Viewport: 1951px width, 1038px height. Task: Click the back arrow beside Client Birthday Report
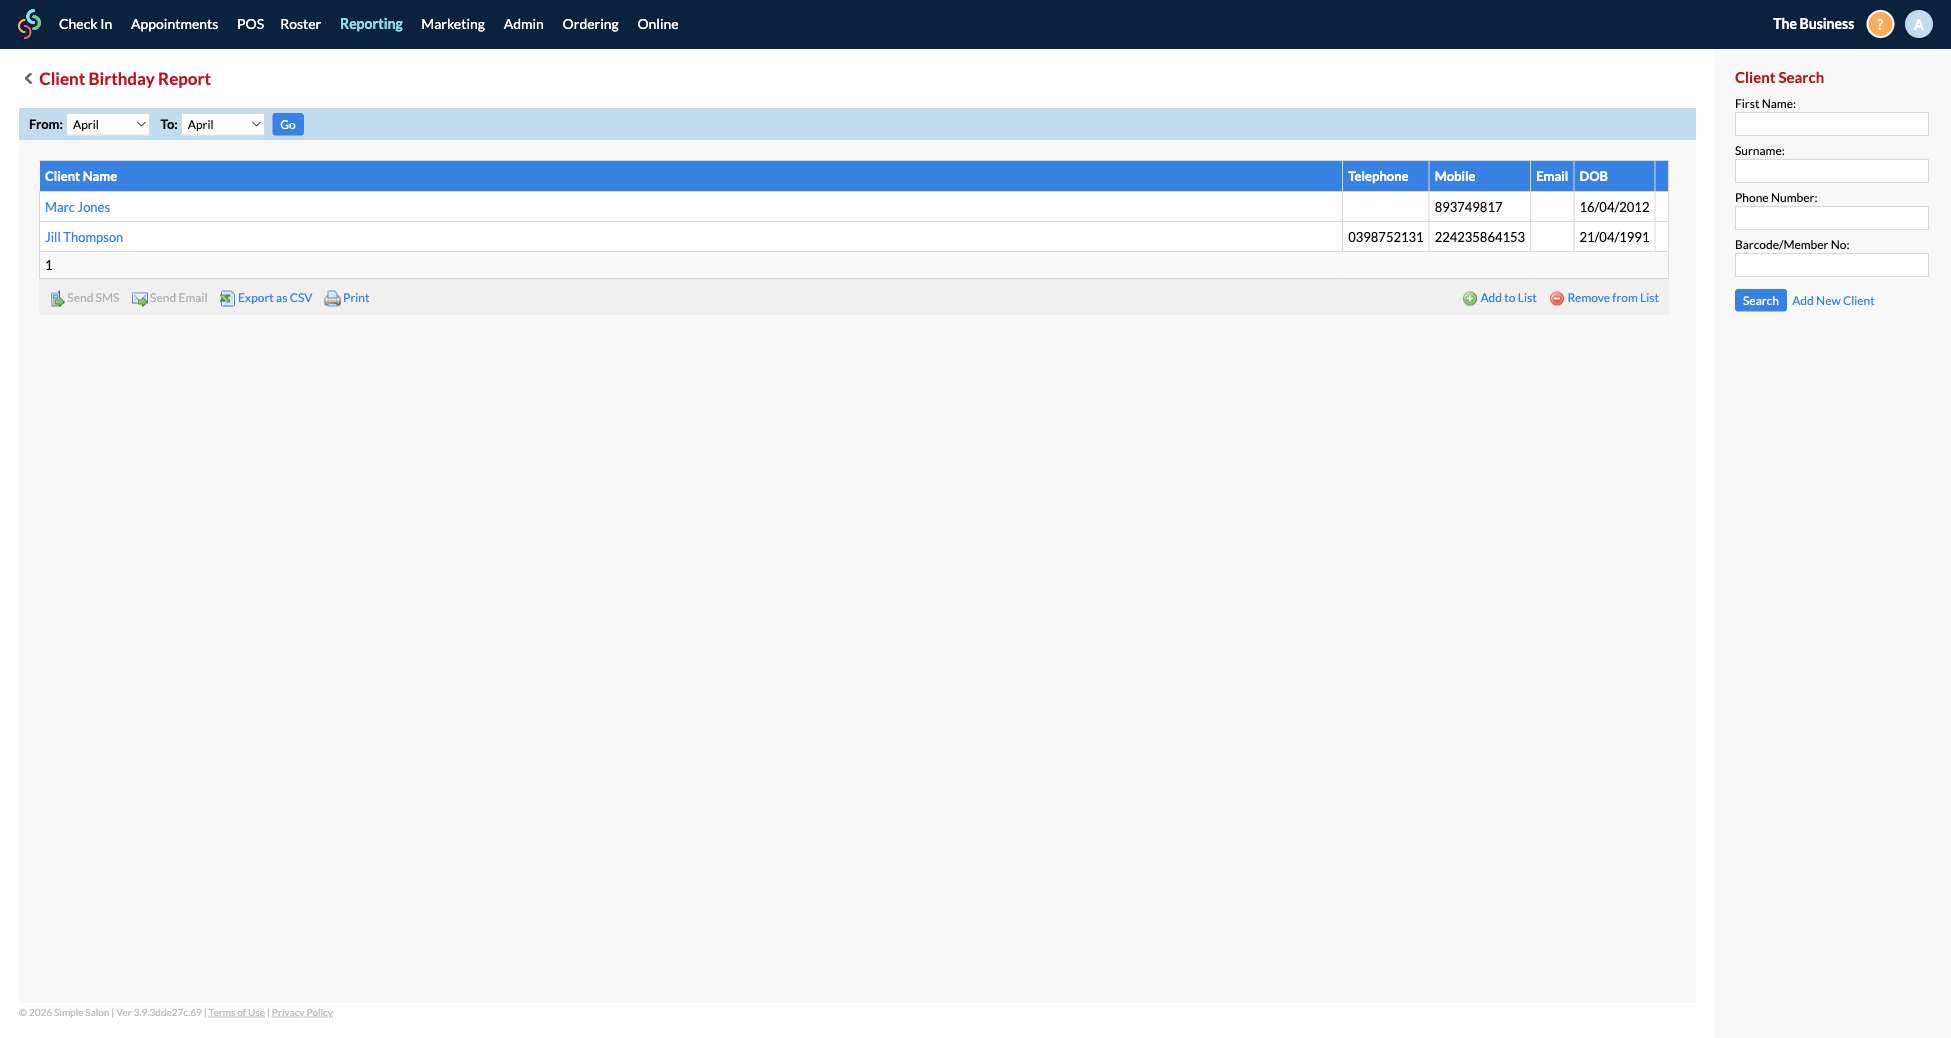pos(28,79)
